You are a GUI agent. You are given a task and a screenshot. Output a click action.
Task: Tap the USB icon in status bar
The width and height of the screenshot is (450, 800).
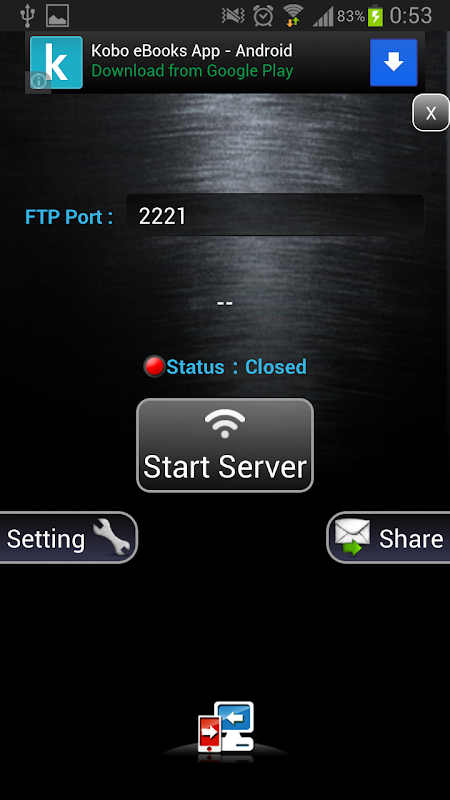pos(27,16)
